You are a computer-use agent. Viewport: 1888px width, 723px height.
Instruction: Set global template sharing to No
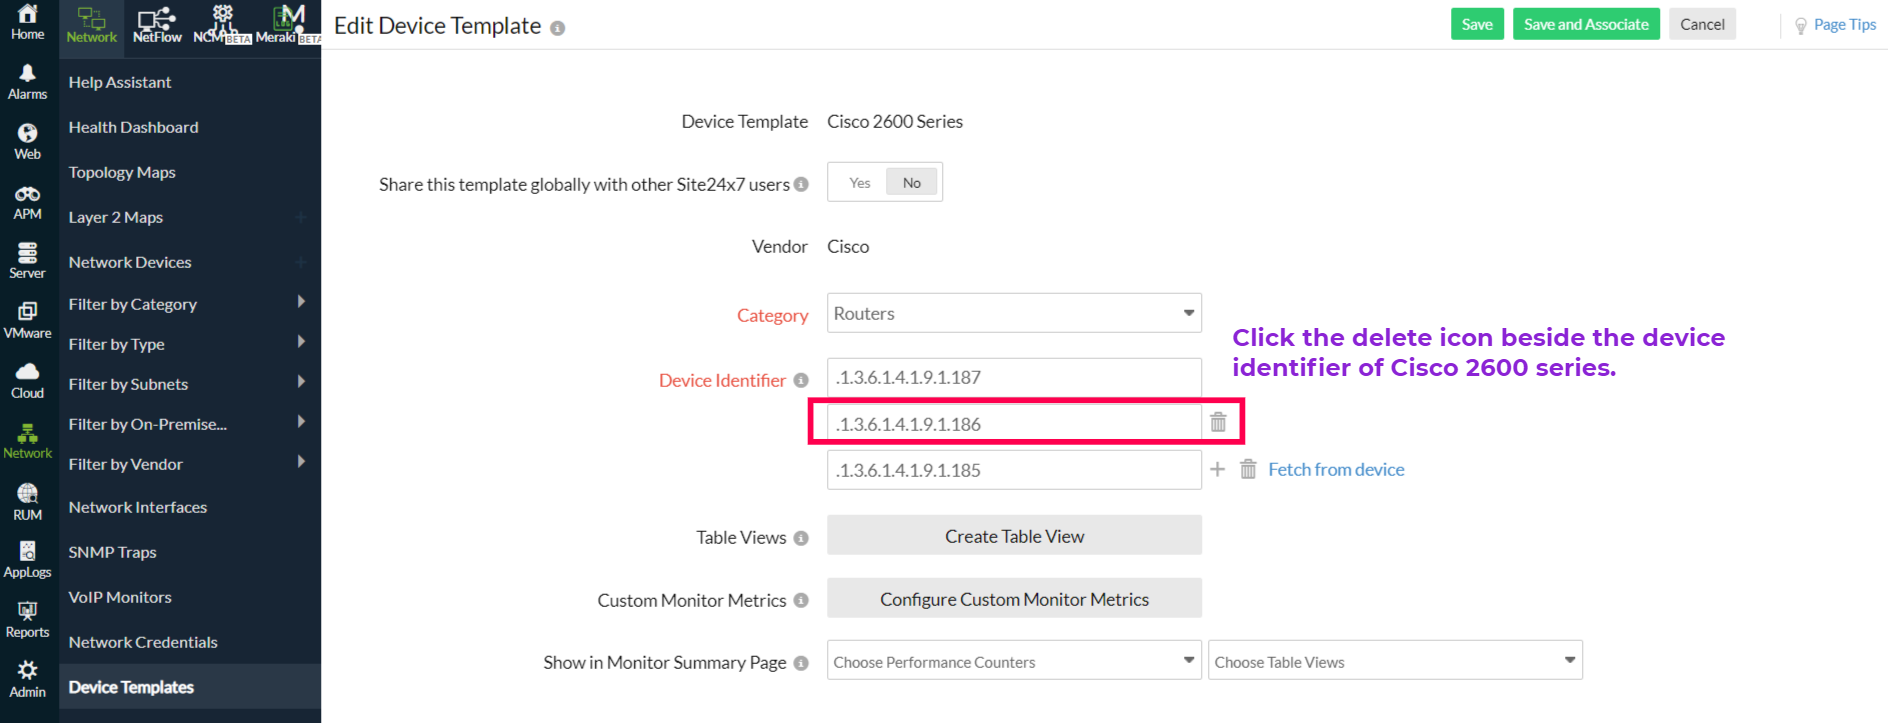[x=912, y=183]
